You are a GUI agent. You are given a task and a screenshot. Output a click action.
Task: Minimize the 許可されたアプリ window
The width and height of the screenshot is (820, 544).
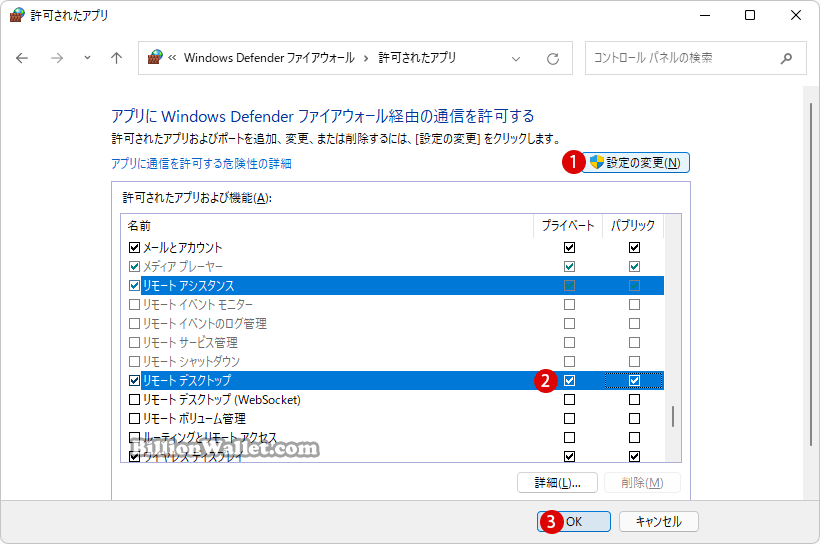click(705, 16)
